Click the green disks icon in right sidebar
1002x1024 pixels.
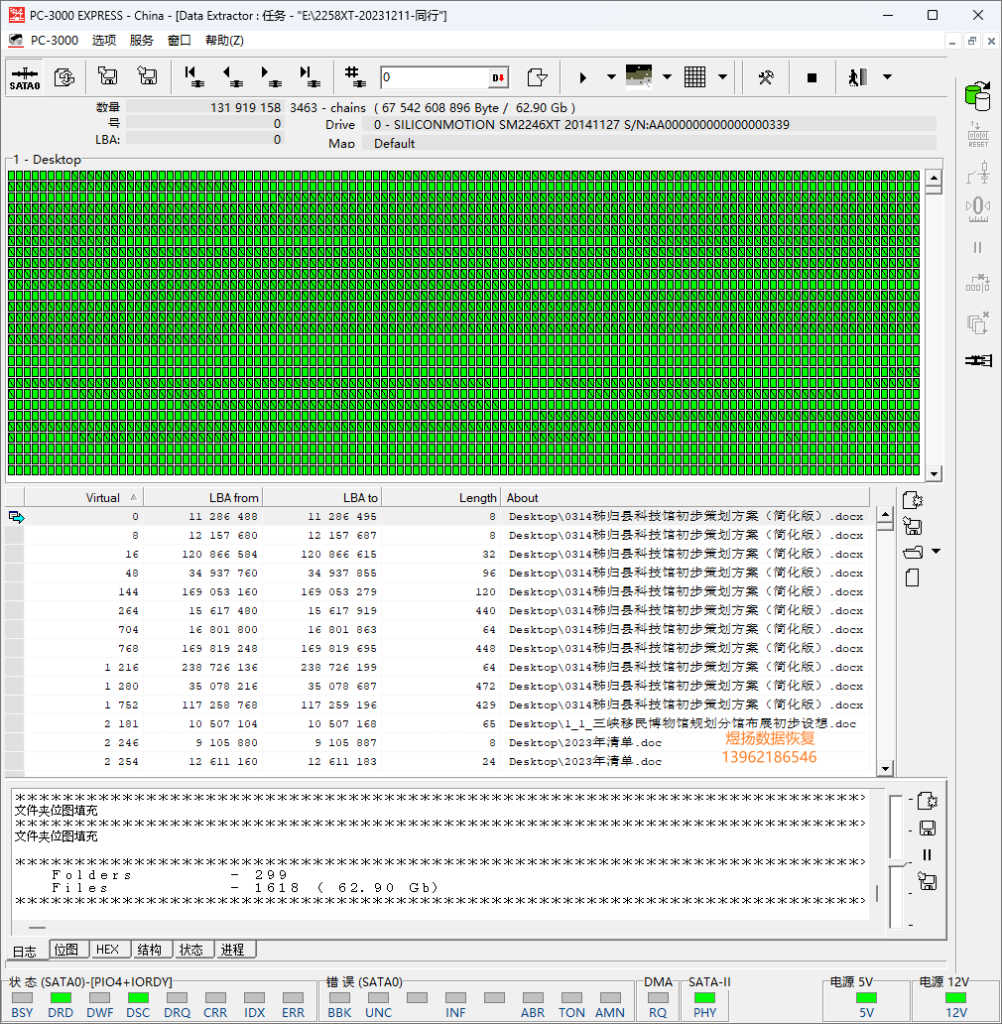[978, 96]
